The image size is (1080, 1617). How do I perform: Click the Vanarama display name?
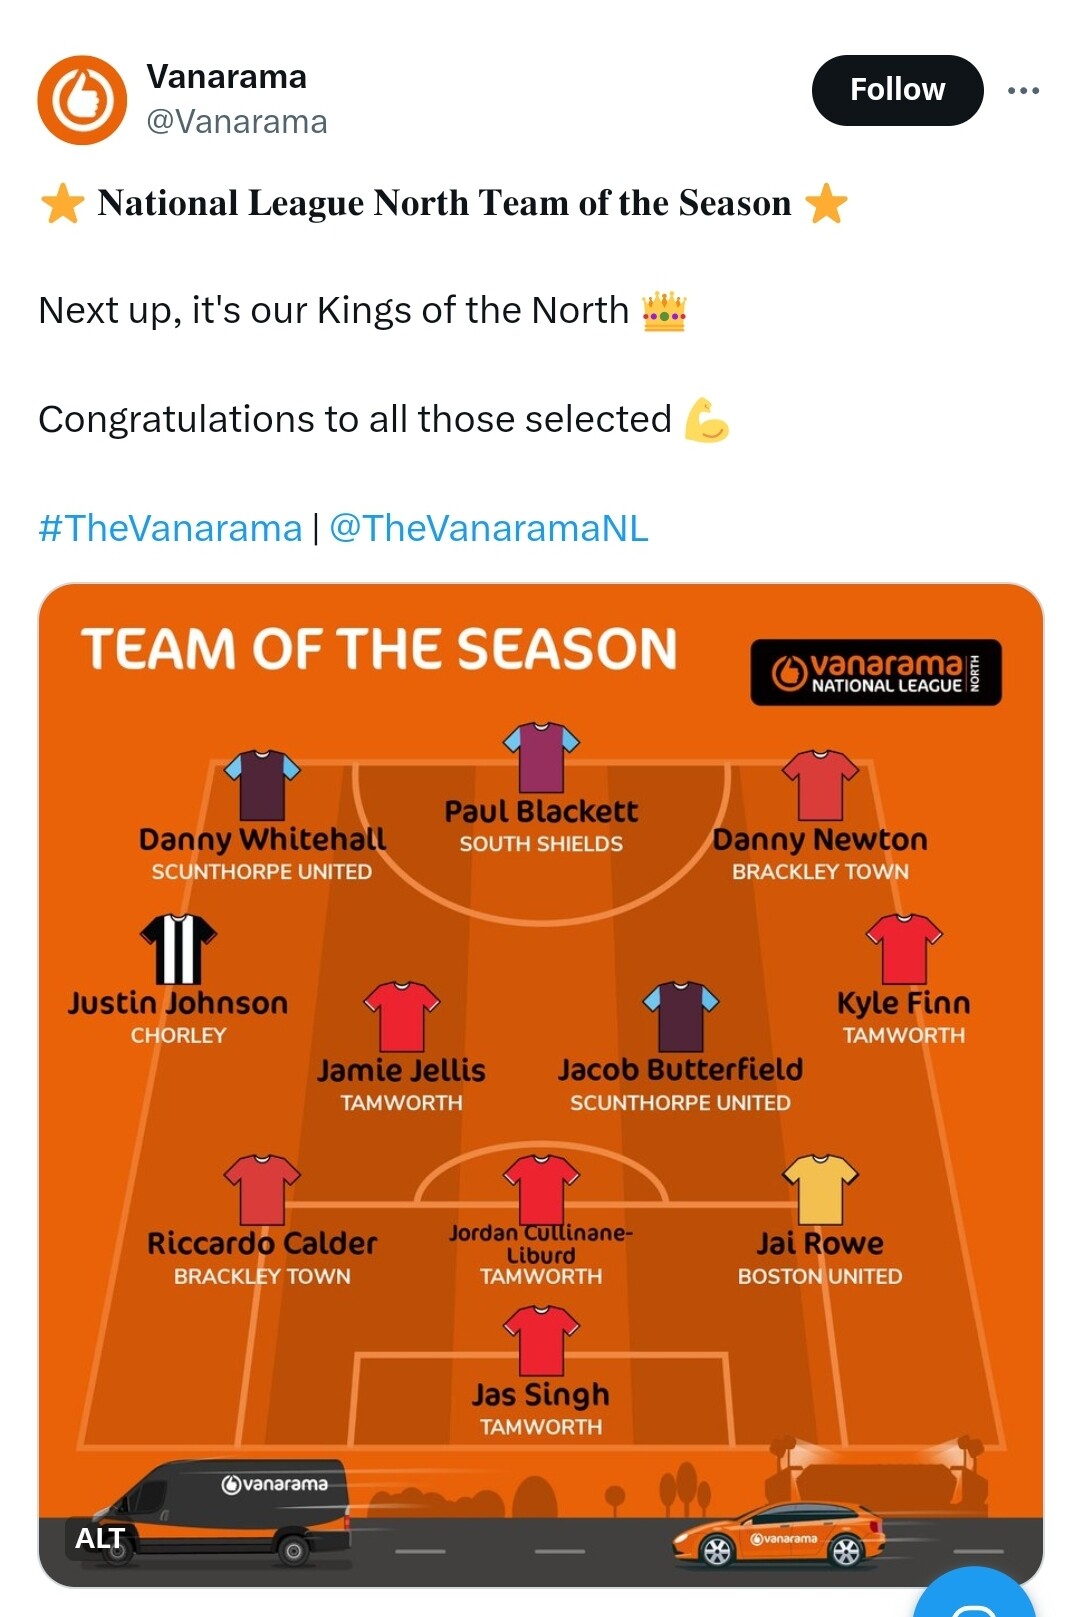click(227, 76)
